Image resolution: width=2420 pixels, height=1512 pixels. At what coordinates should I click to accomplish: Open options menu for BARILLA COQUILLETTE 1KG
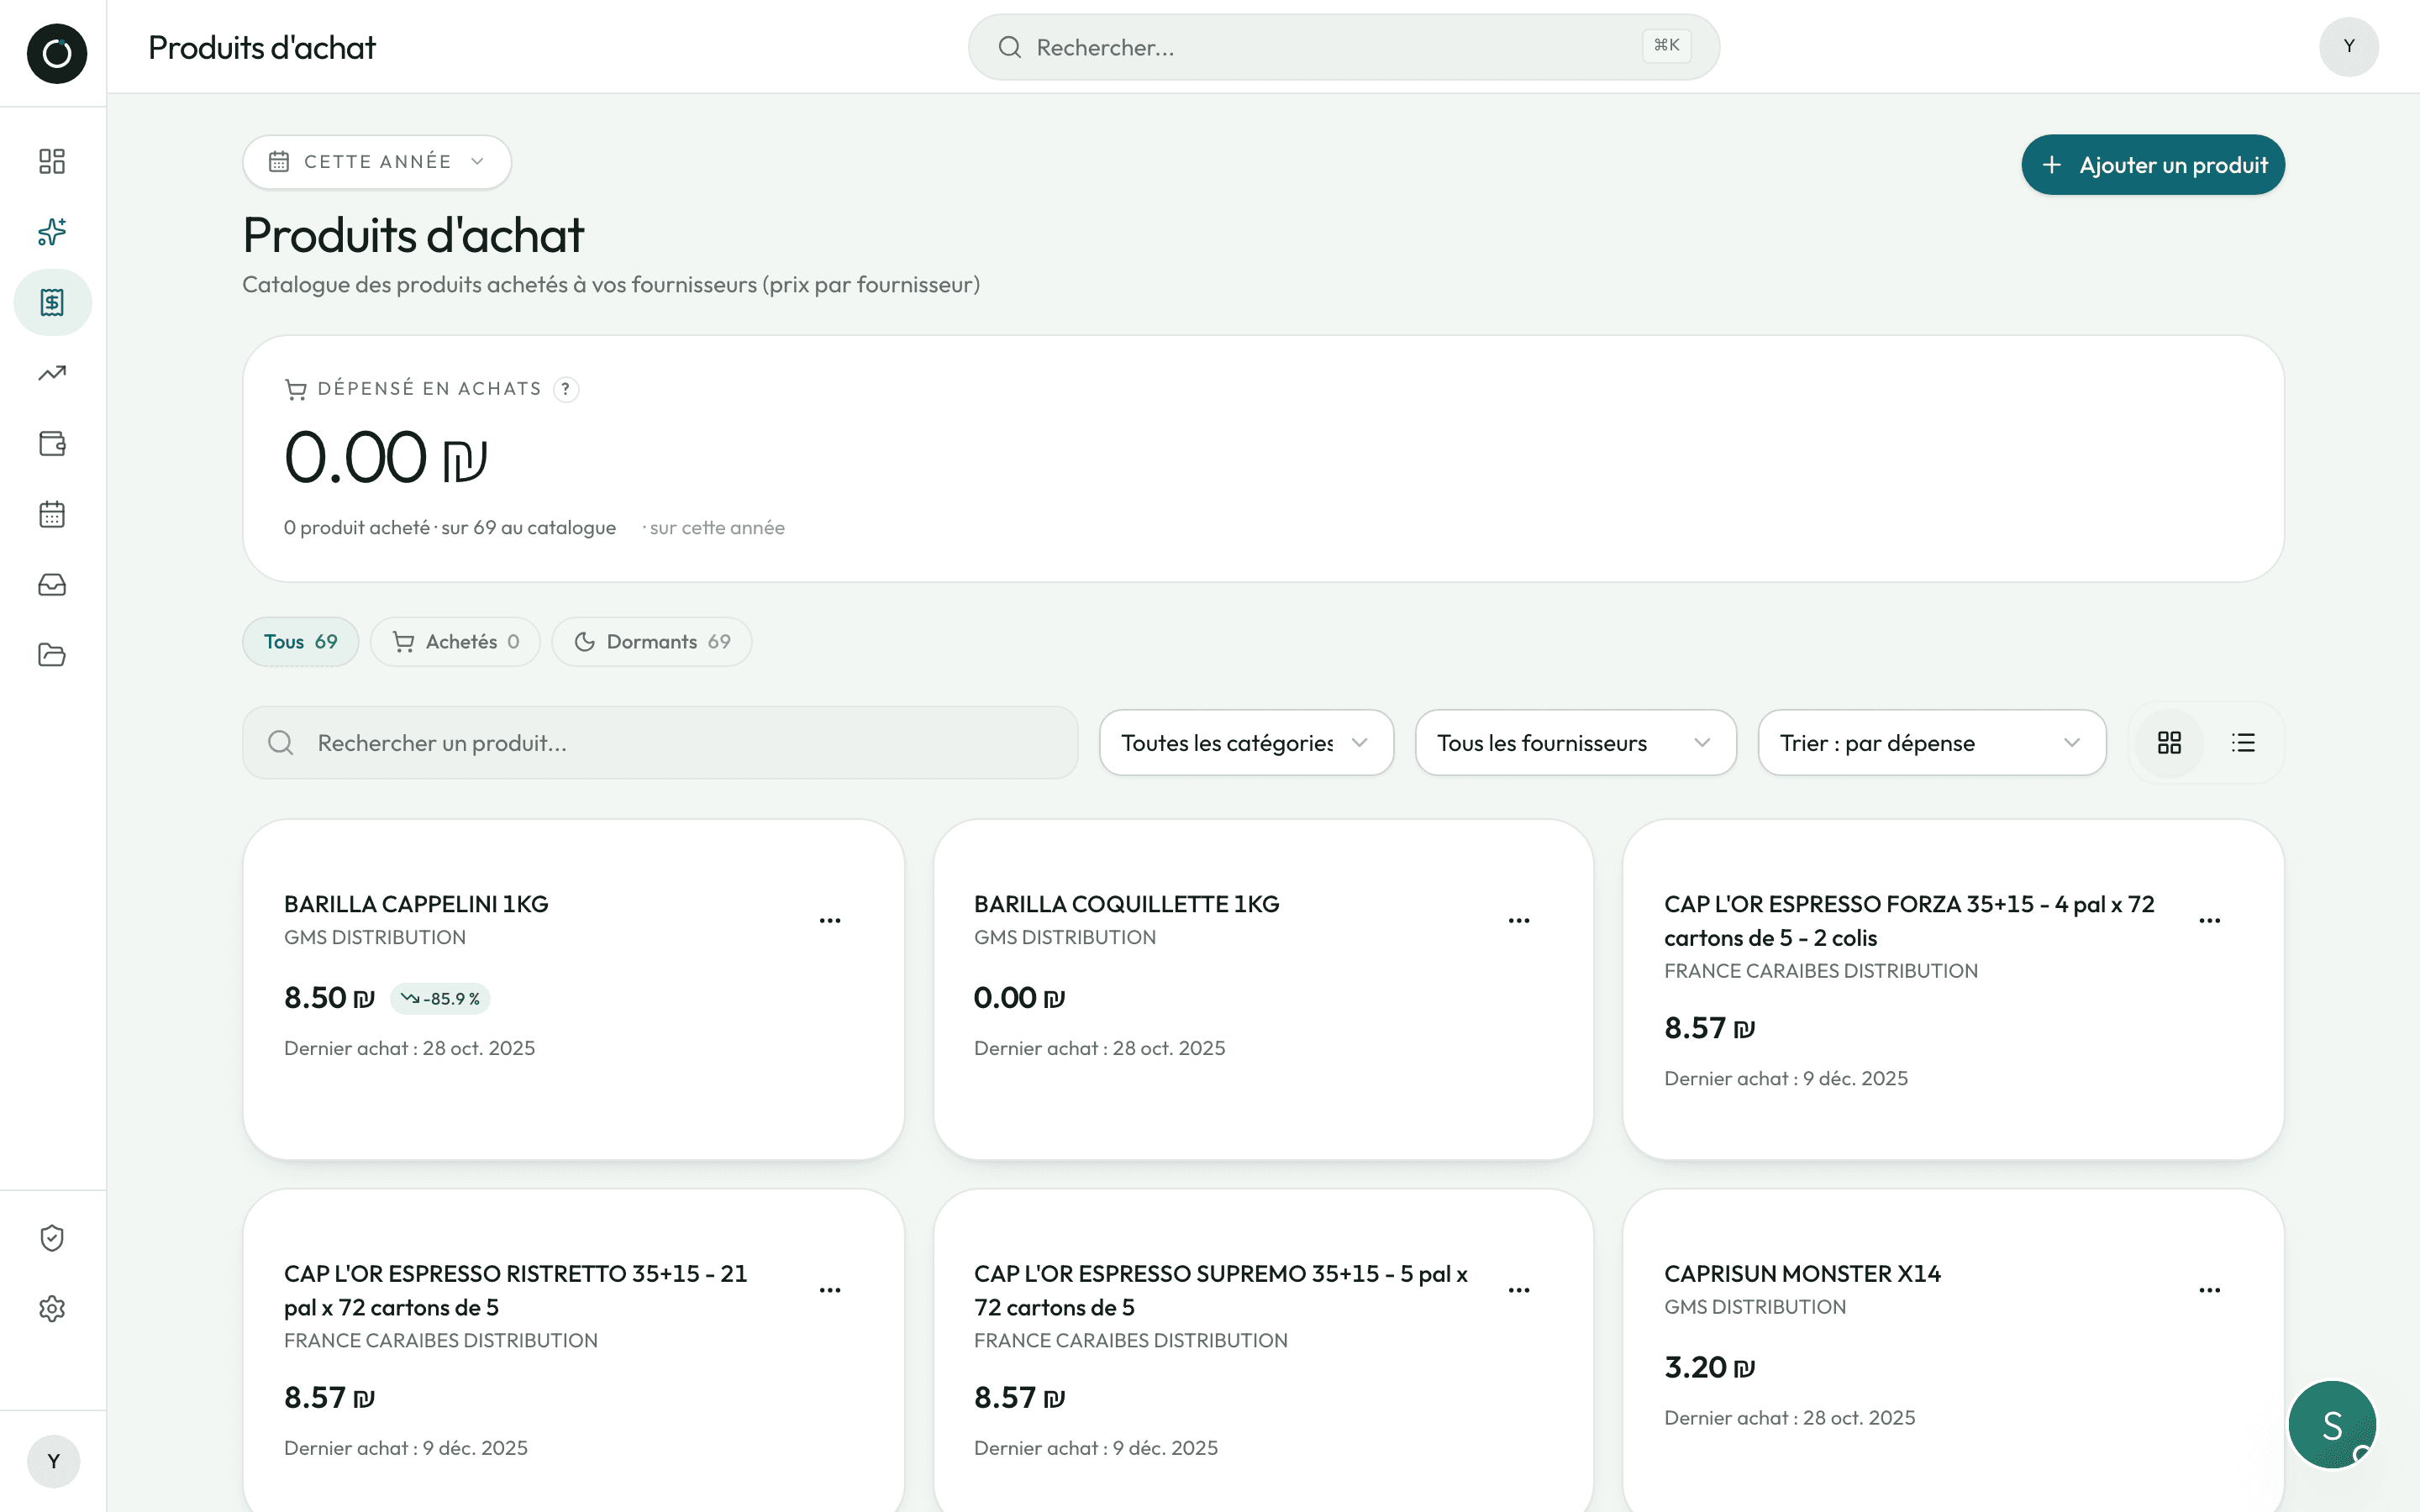[x=1519, y=920]
